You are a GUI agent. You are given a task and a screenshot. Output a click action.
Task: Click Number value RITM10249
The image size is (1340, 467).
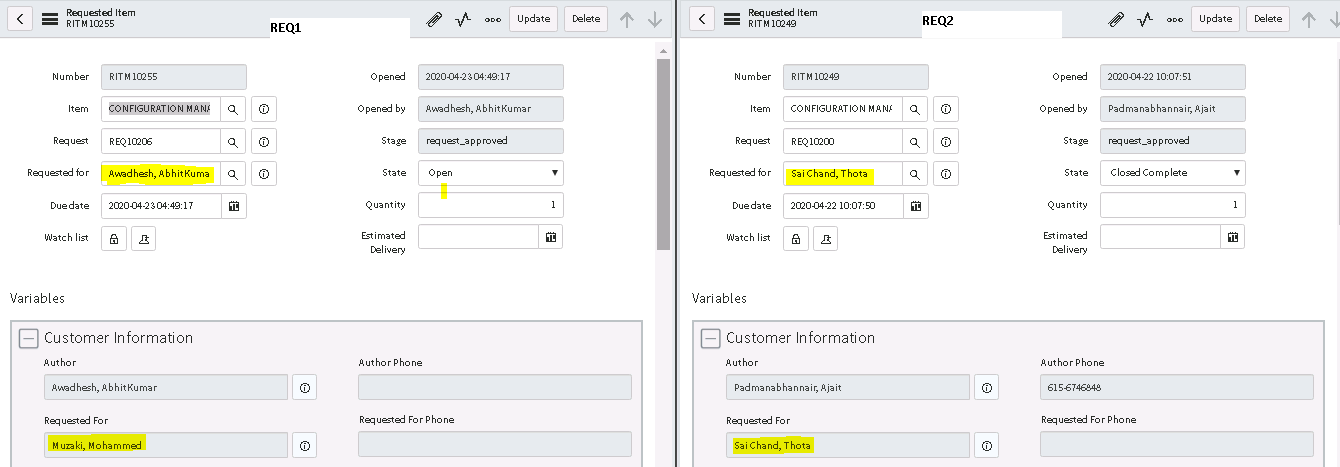click(x=856, y=77)
